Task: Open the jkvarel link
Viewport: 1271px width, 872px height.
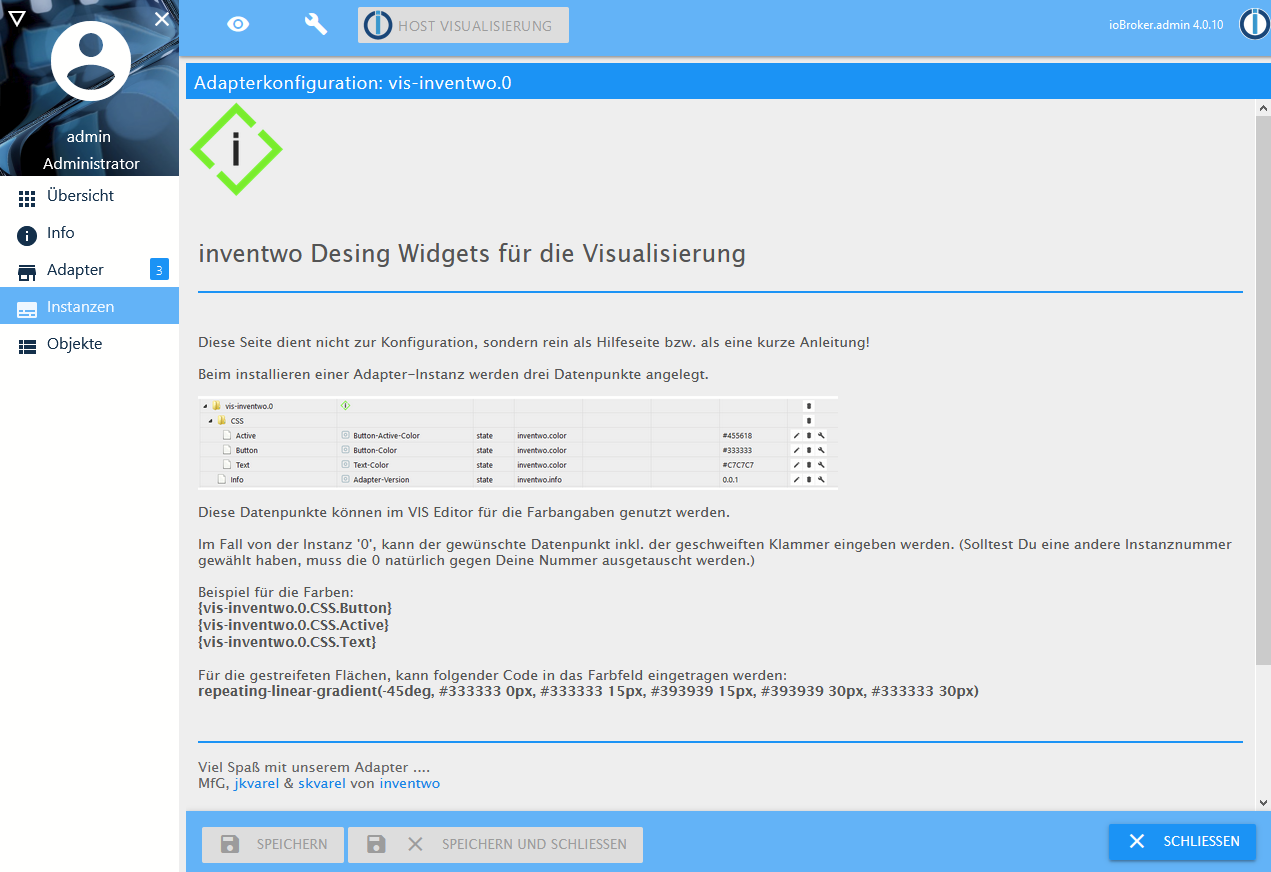Action: pos(256,784)
